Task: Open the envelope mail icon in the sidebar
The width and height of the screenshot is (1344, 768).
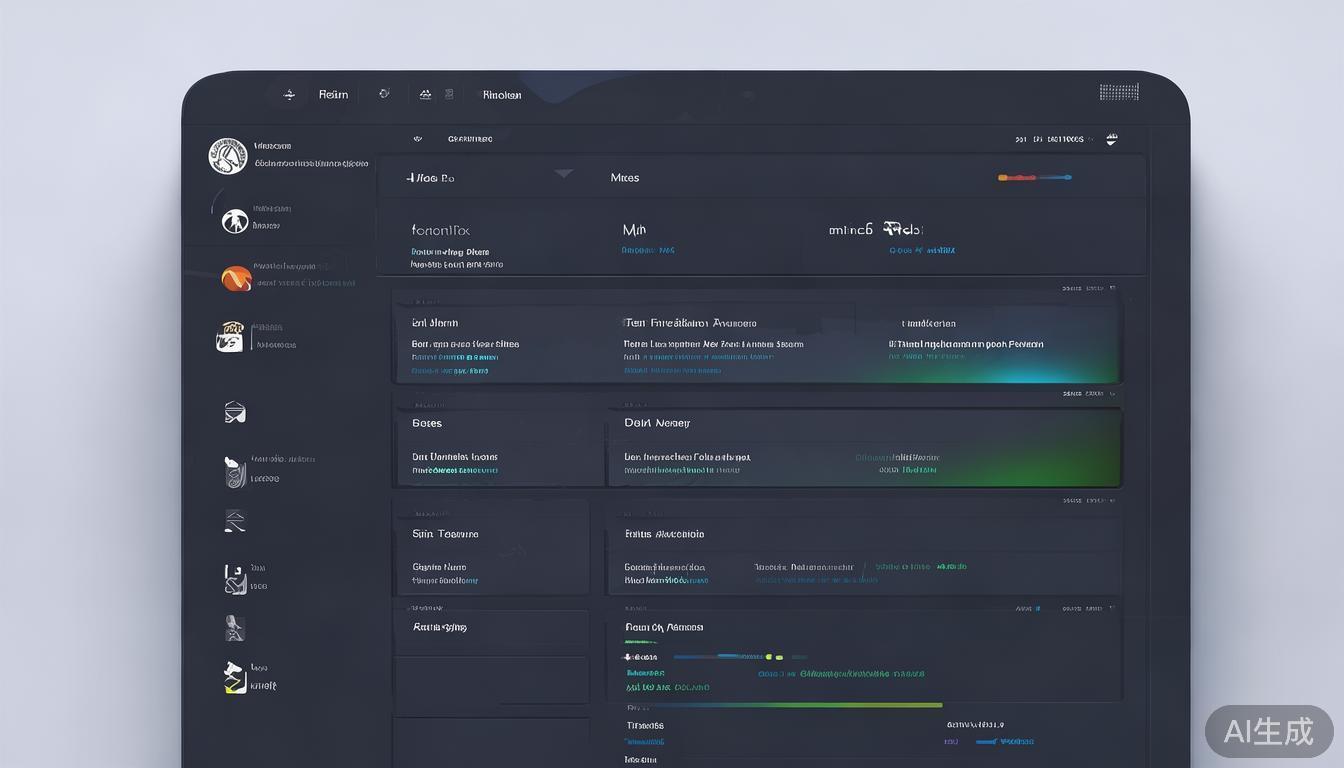Action: click(235, 412)
